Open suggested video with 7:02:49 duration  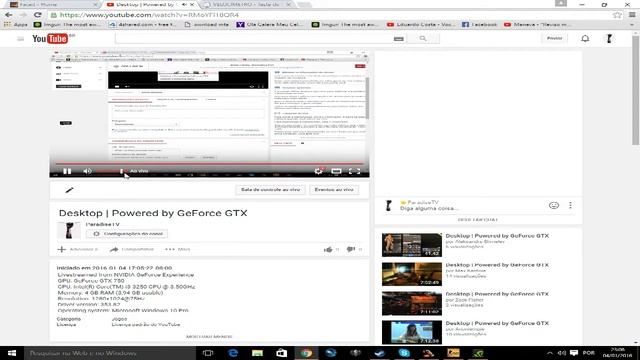coord(412,274)
